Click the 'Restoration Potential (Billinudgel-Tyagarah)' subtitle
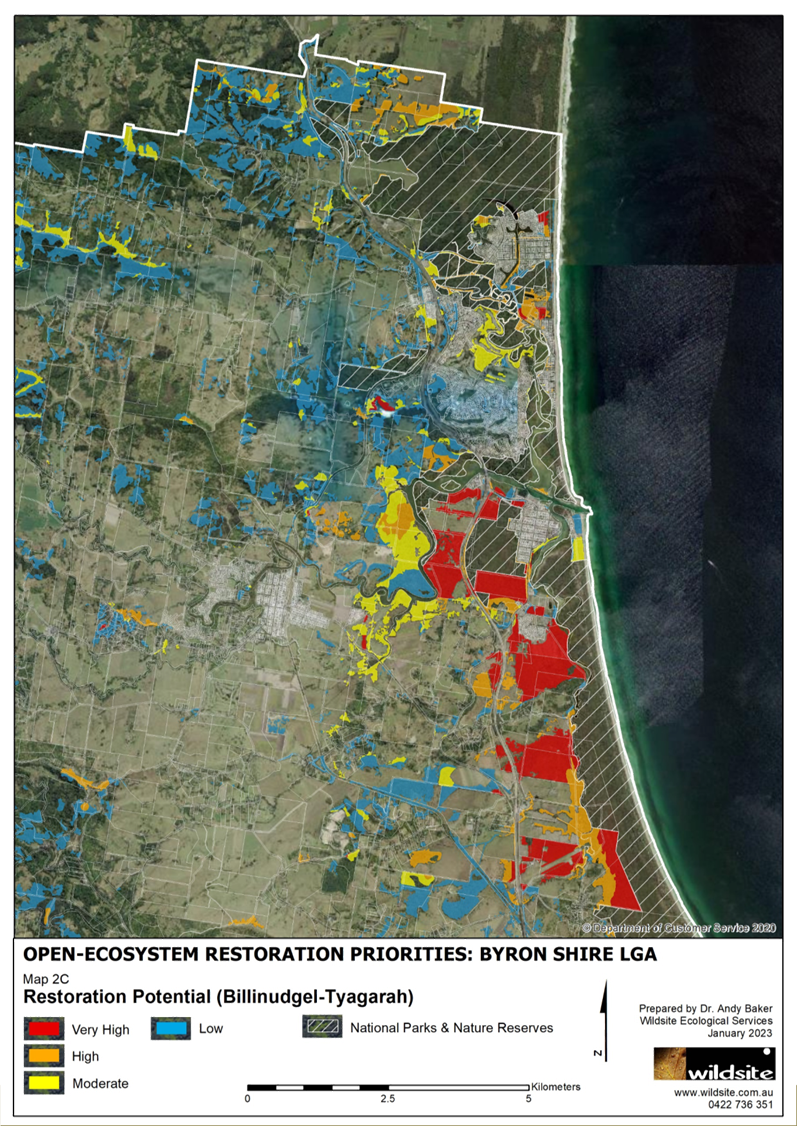The height and width of the screenshot is (1126, 797). point(219,998)
